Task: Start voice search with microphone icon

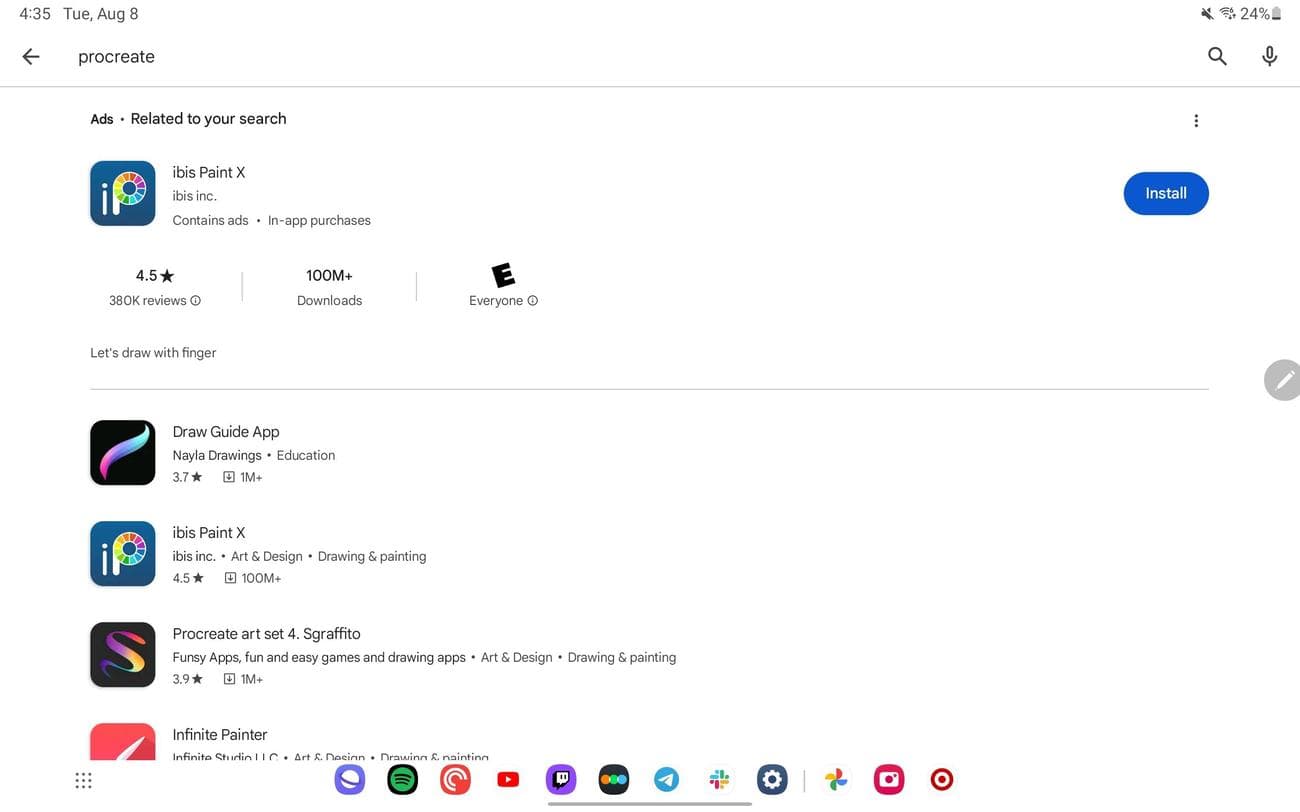Action: coord(1269,57)
